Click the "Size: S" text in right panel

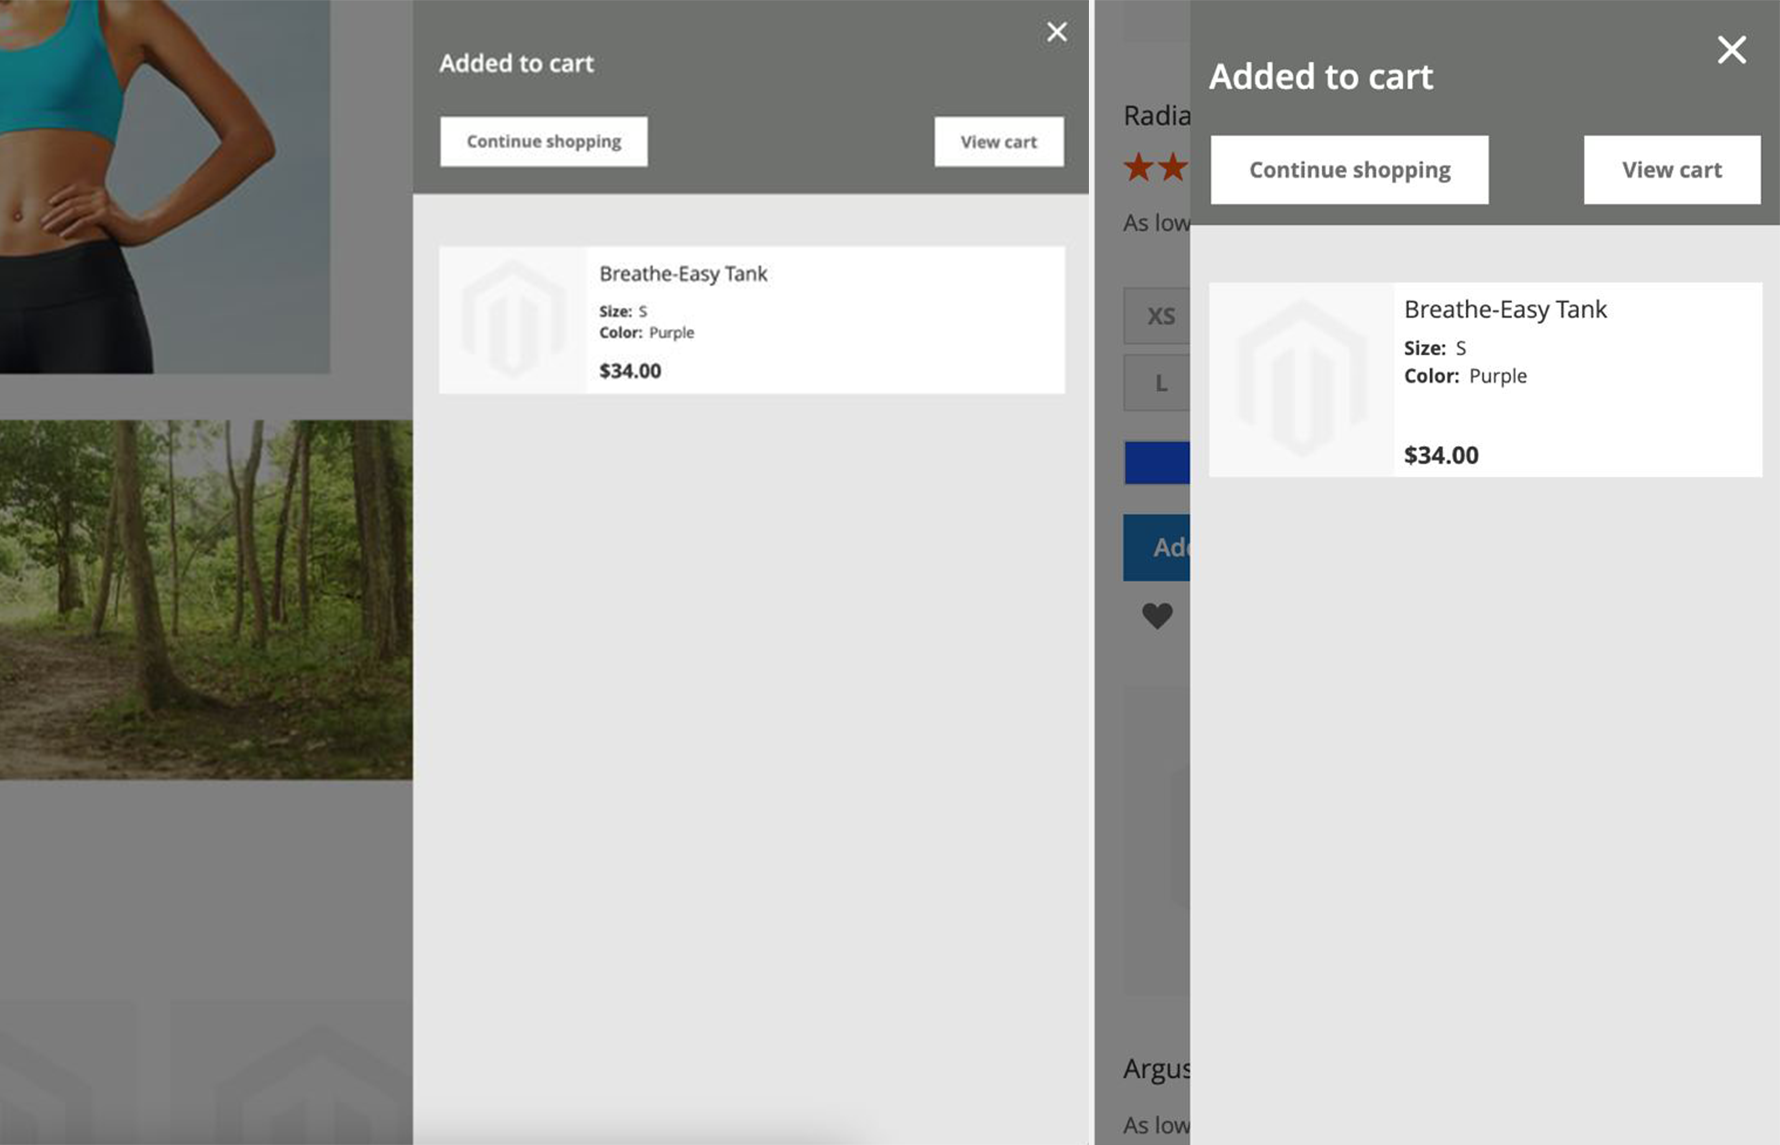(1435, 348)
